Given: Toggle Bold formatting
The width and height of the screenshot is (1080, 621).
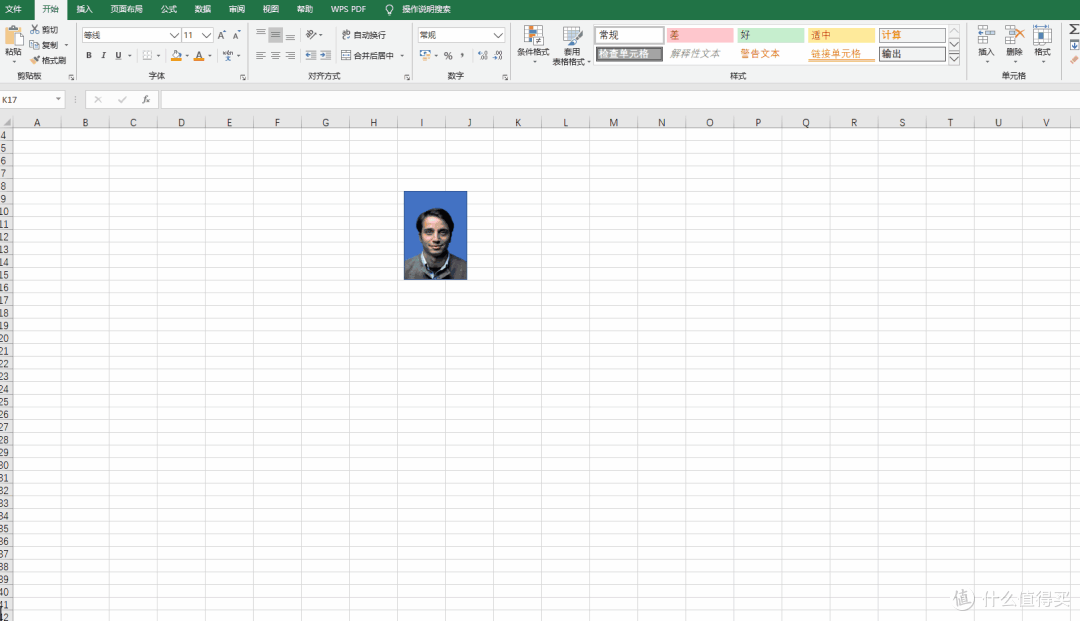Looking at the screenshot, I should [89, 55].
